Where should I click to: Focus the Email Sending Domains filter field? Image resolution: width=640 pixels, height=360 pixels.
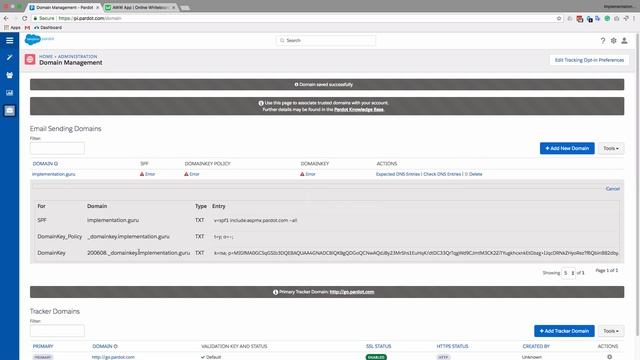[57, 148]
